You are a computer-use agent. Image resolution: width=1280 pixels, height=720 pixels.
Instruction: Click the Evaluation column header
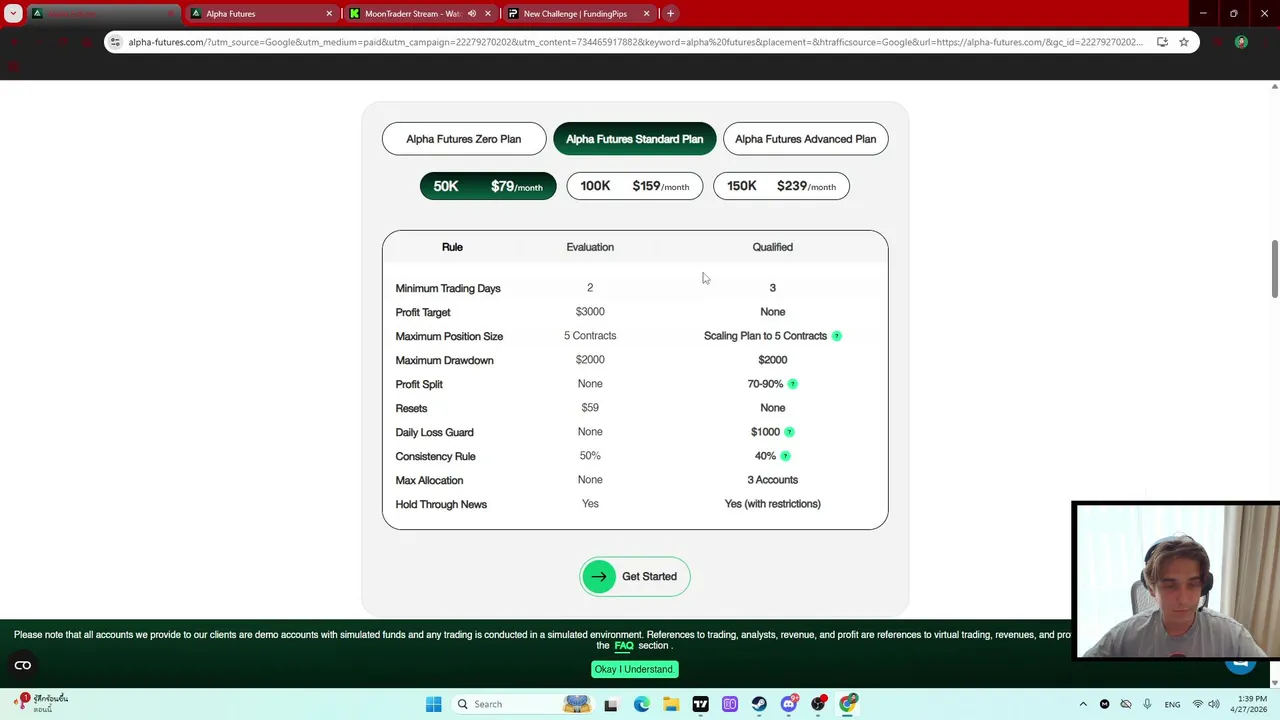tap(590, 247)
